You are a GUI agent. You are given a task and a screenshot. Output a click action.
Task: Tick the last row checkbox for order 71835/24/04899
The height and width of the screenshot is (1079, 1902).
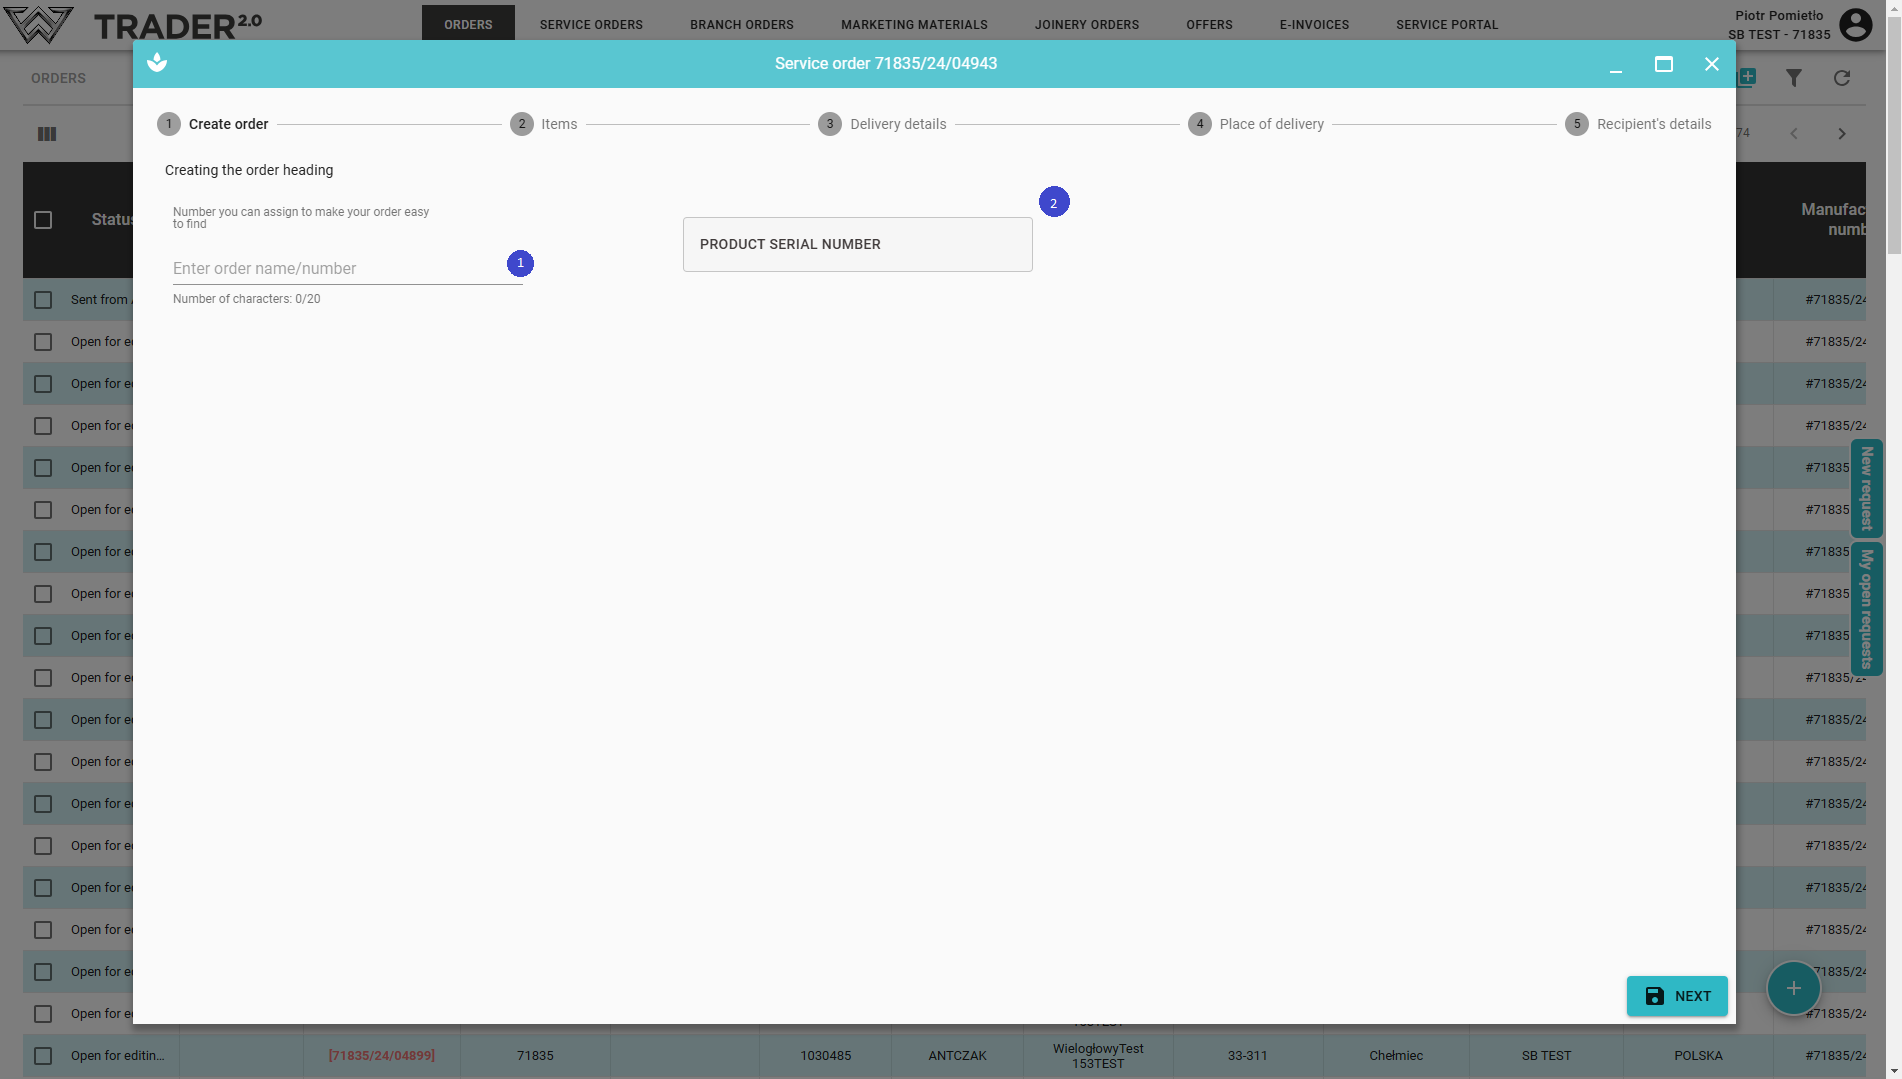pyautogui.click(x=43, y=1056)
